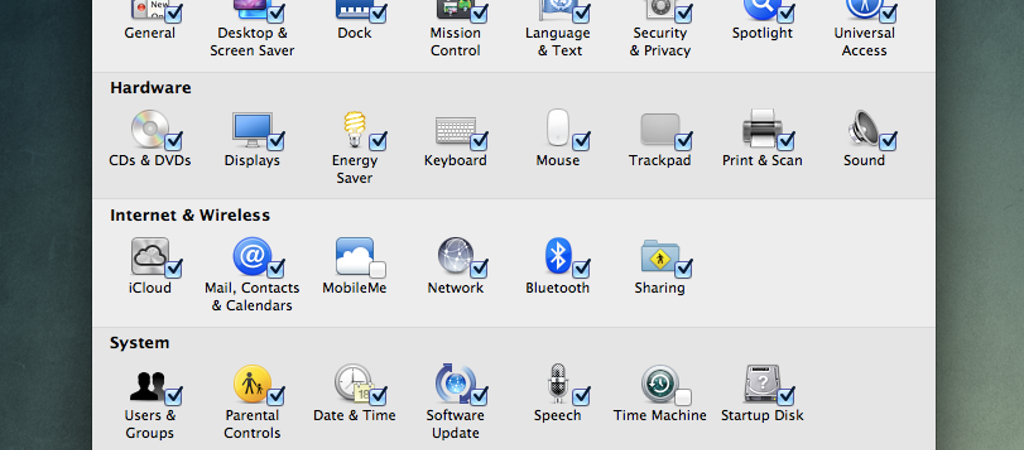Open the Speech microphone icon
The height and width of the screenshot is (450, 1024).
[x=558, y=383]
